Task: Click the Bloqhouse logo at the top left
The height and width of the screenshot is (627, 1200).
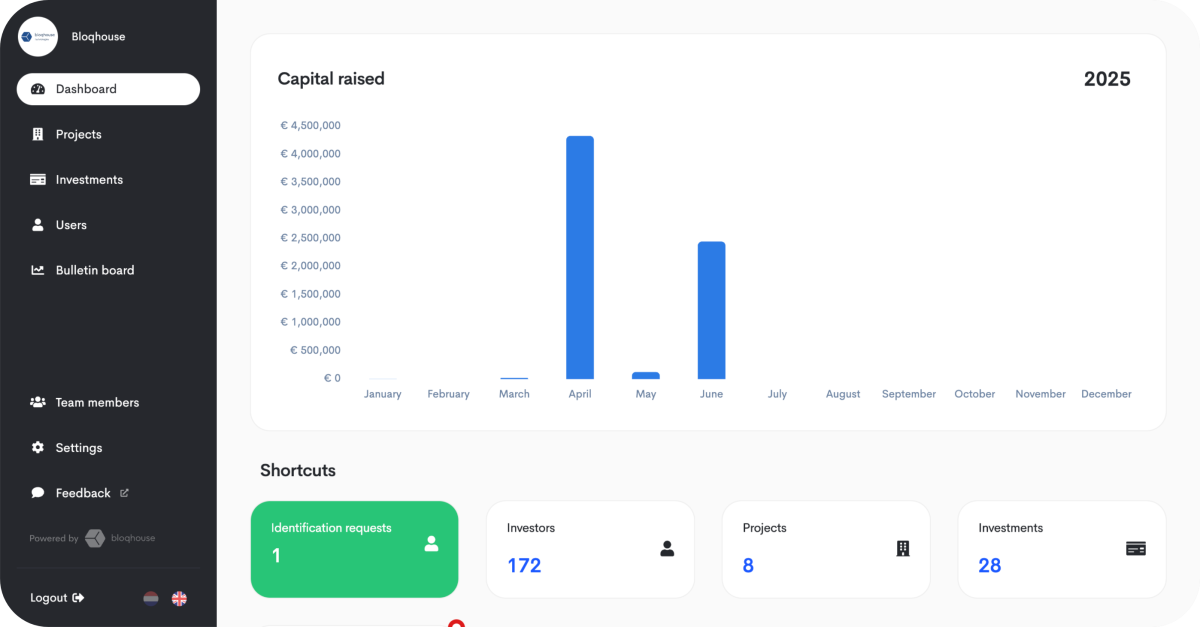Action: (37, 36)
